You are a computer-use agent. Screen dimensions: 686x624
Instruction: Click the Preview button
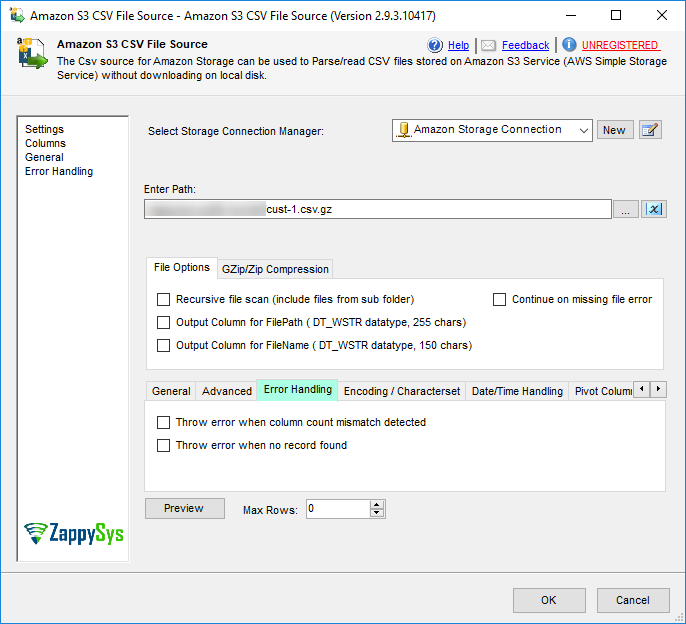[x=185, y=508]
